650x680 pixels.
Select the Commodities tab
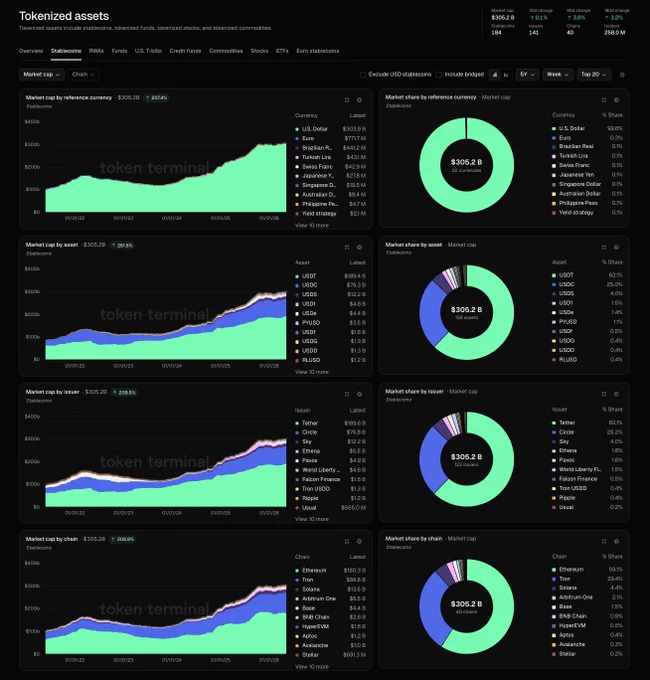pyautogui.click(x=225, y=51)
